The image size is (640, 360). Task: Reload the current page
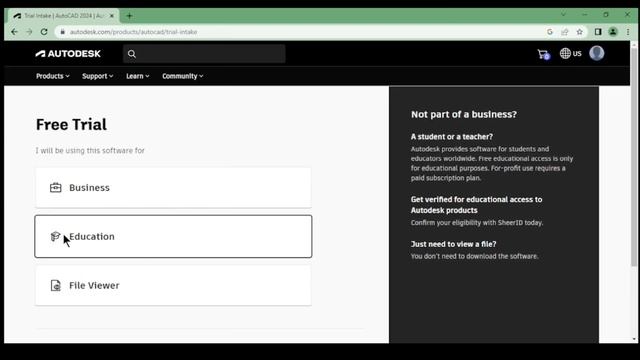(44, 32)
